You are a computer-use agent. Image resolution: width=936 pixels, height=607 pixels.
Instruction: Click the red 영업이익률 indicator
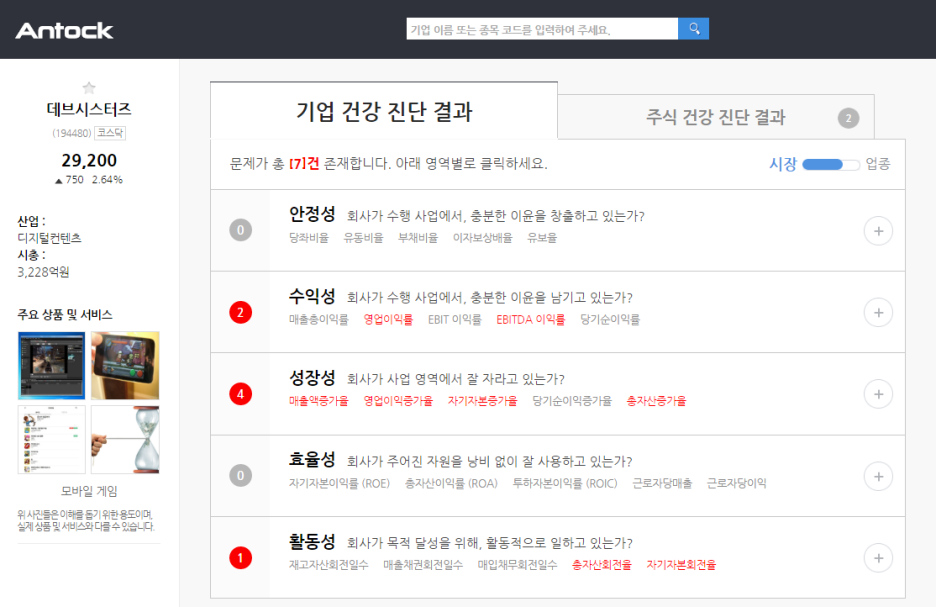388,319
